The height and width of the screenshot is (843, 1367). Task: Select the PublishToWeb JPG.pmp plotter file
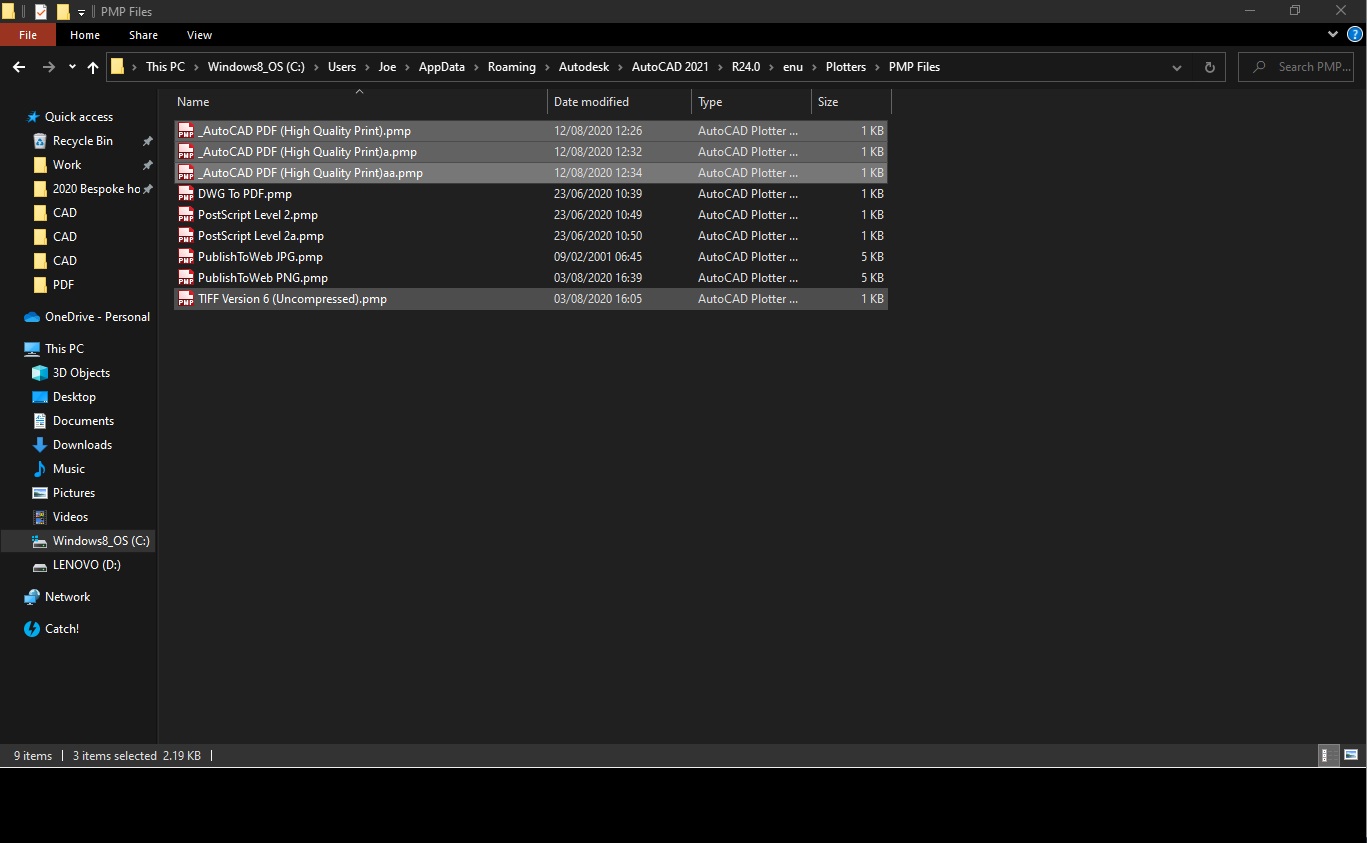(259, 256)
